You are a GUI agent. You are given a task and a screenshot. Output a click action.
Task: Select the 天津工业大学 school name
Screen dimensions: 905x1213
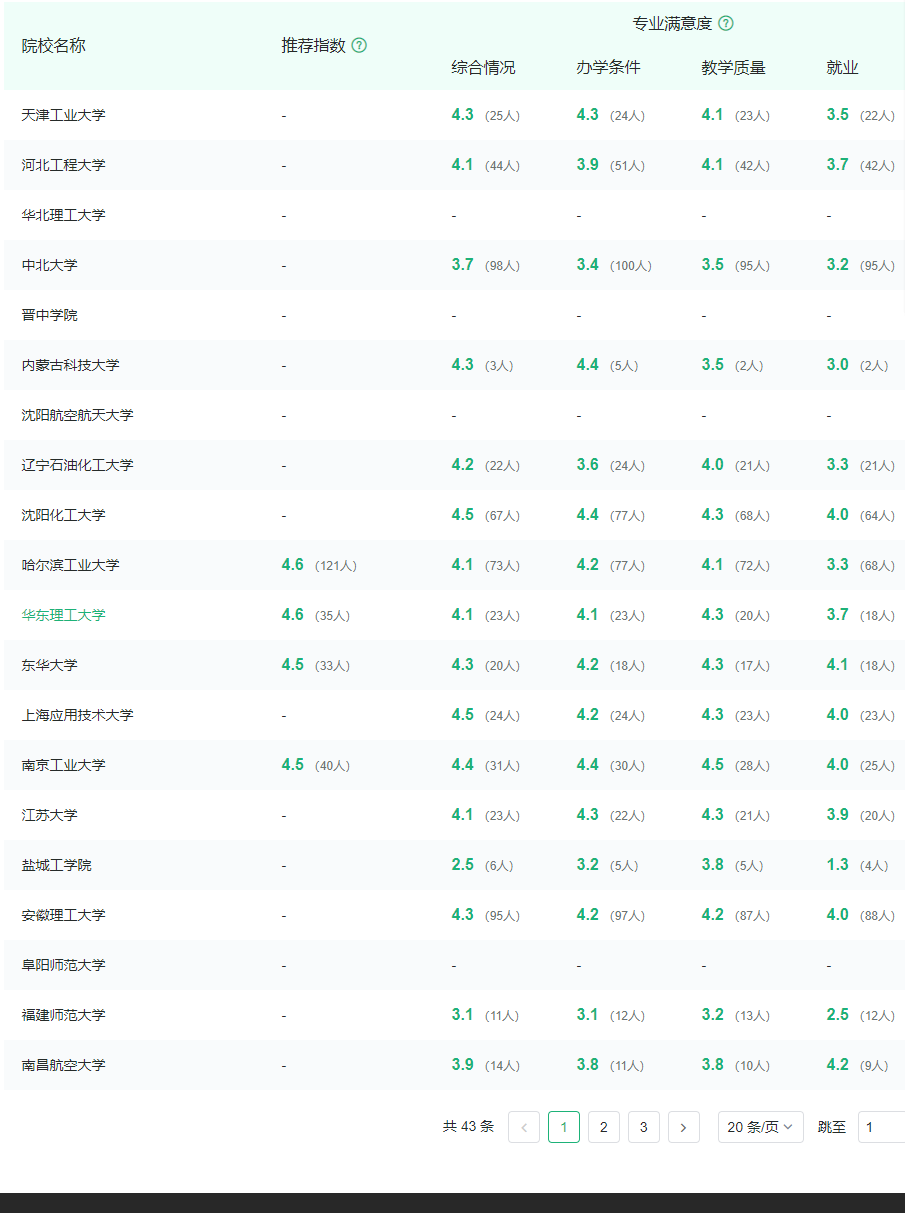pos(64,114)
